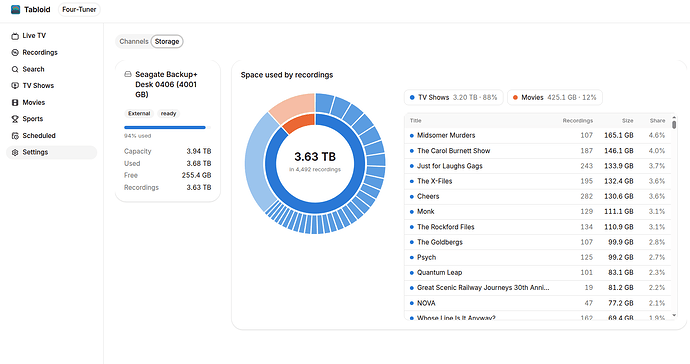Screen dimensions: 690x364
Task: Open Scheduled recordings label
Action: click(39, 136)
